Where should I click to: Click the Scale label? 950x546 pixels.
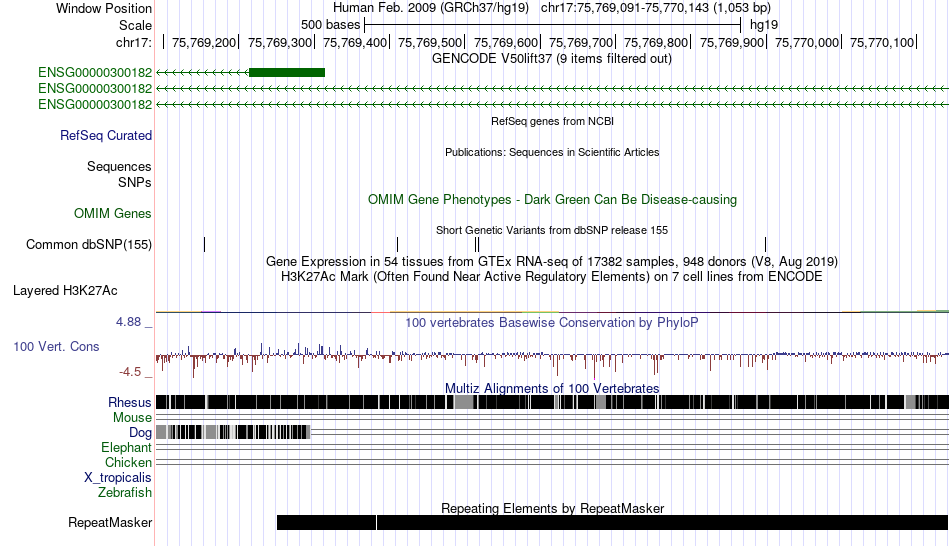[135, 25]
